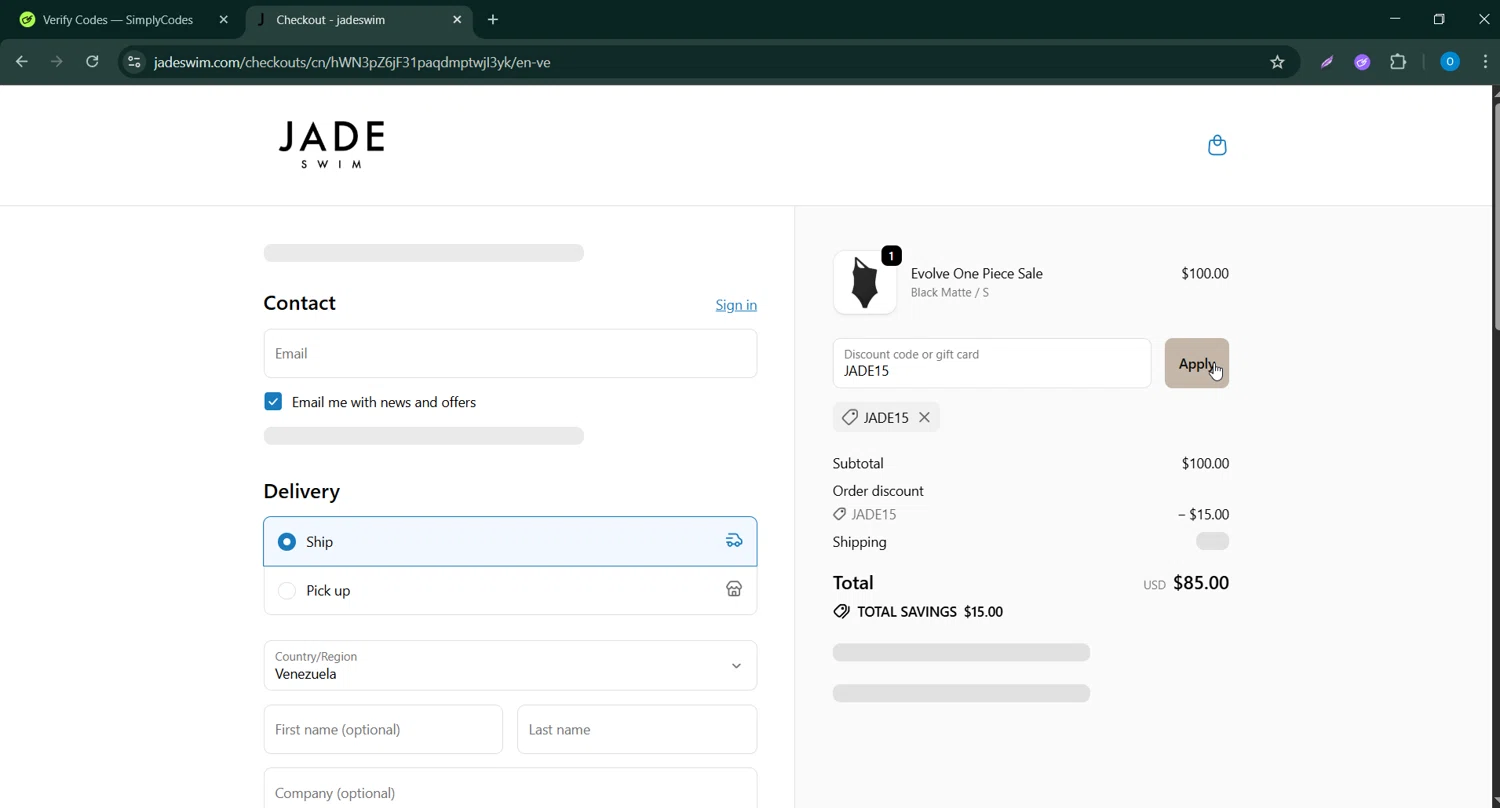Click the TOTAL SAVINGS $15.00 text
Screen dimensions: 1500x808
[930, 611]
